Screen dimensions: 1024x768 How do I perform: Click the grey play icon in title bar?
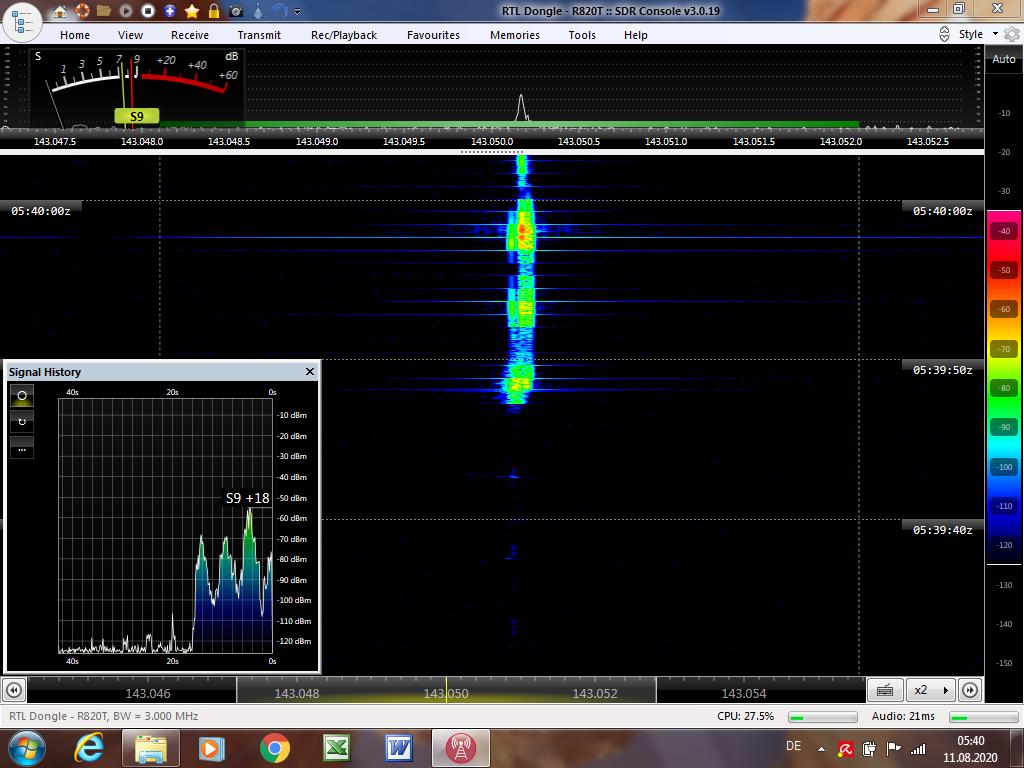click(126, 11)
